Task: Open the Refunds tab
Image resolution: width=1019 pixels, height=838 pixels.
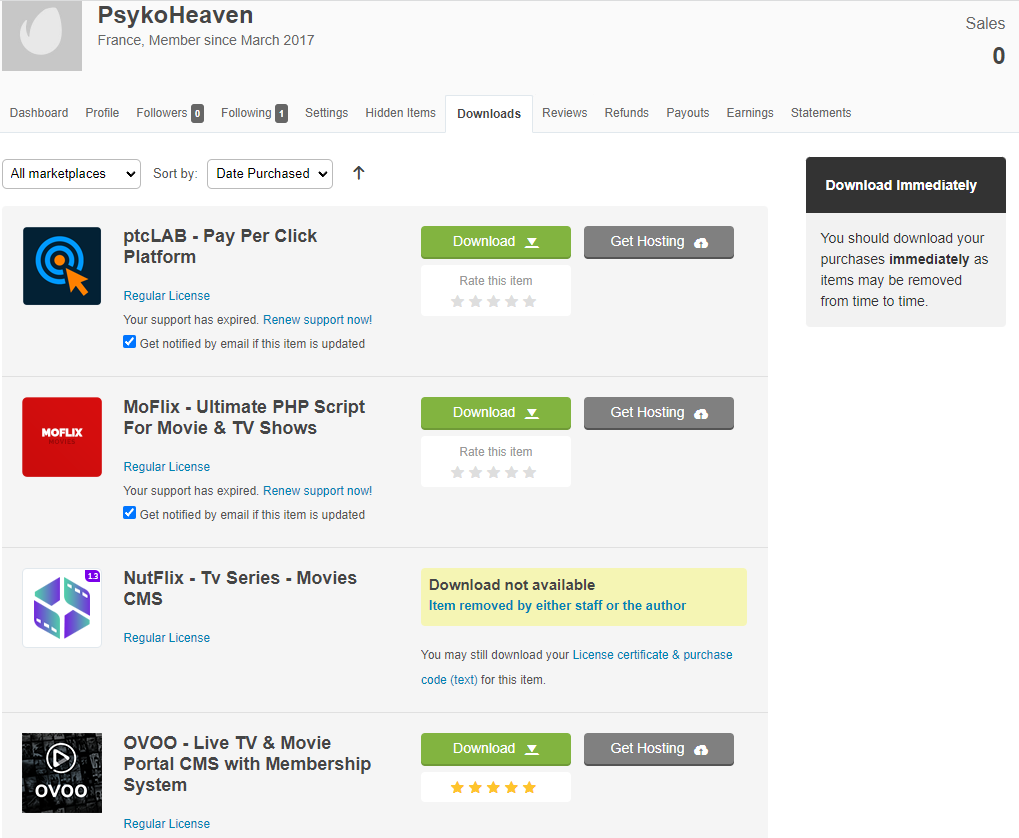Action: click(x=626, y=112)
